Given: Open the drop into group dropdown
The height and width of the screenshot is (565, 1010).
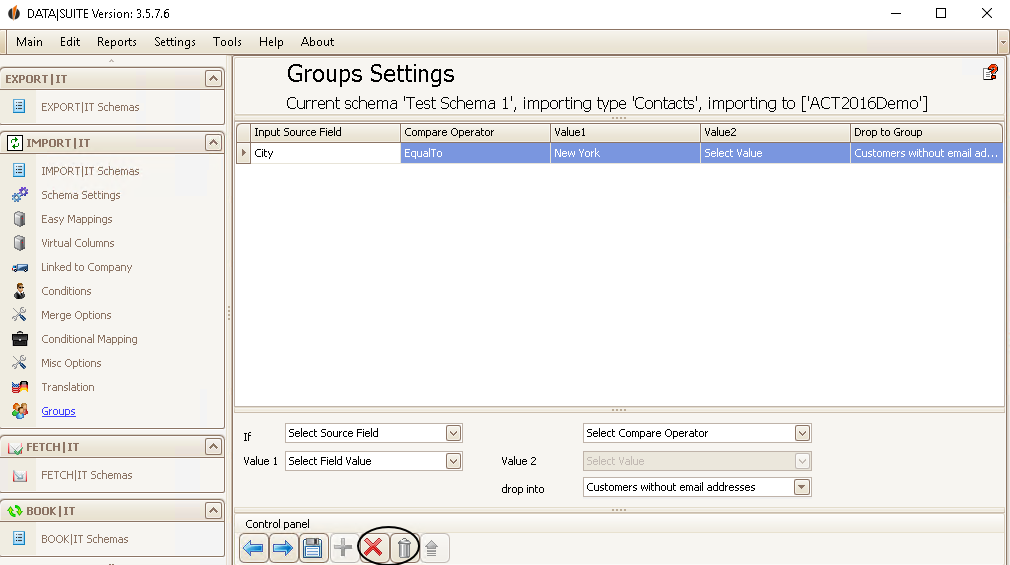Looking at the screenshot, I should pyautogui.click(x=802, y=487).
